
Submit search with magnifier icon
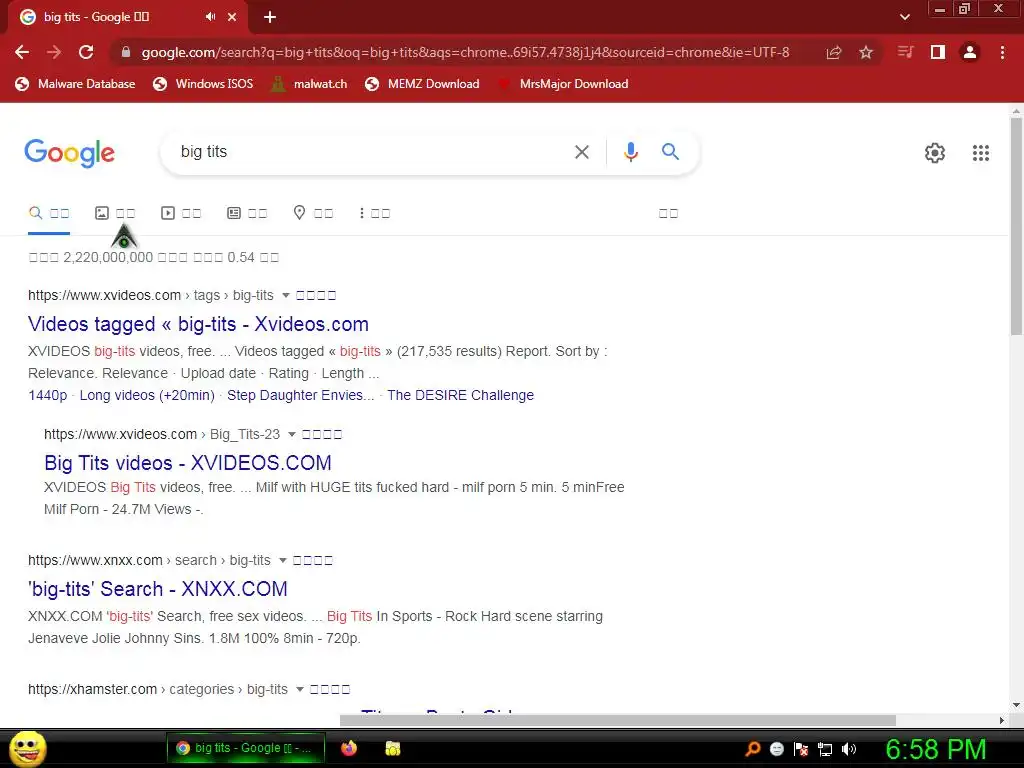[670, 152]
